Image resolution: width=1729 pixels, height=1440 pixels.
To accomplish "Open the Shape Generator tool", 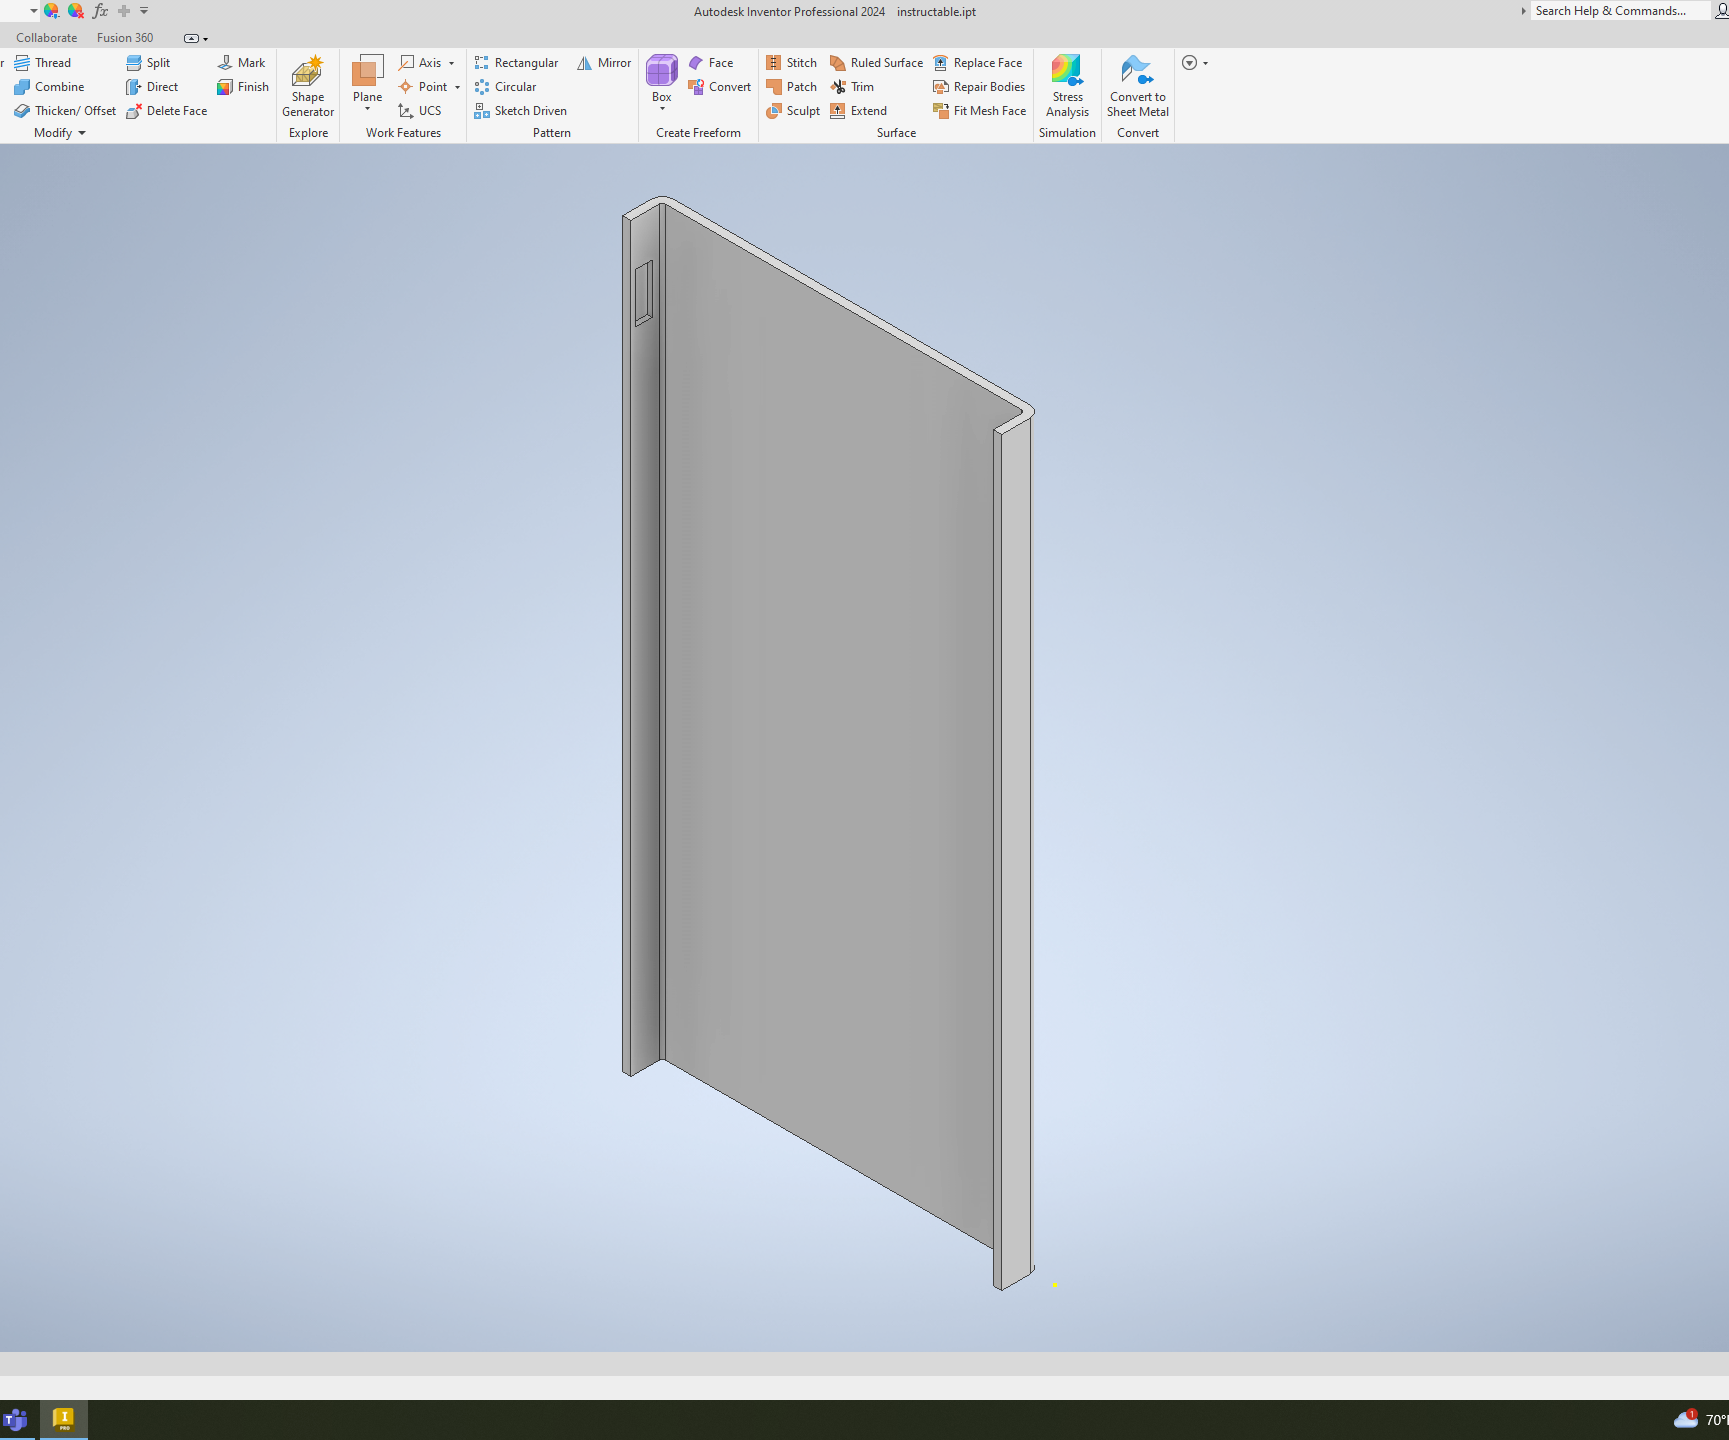I will (x=307, y=86).
